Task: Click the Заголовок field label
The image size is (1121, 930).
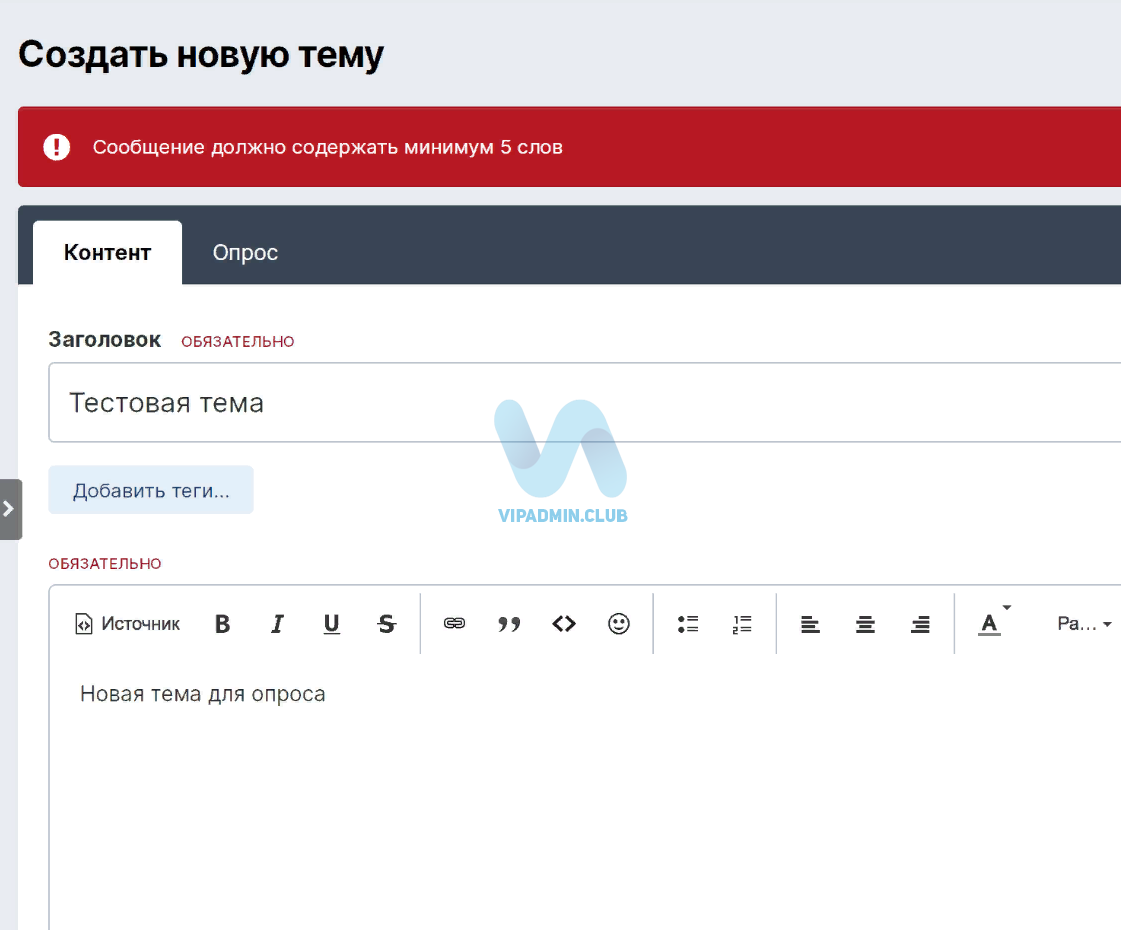Action: (104, 340)
